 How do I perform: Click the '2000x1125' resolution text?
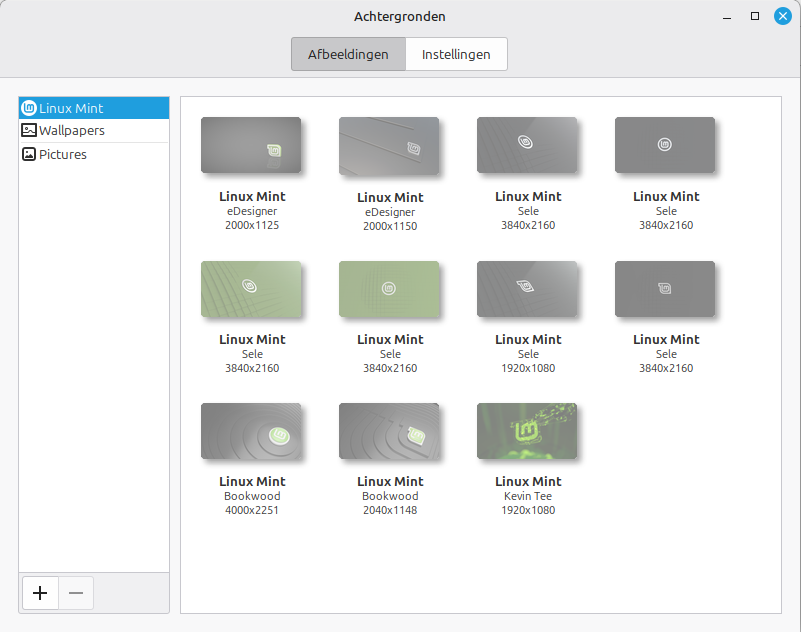pos(252,225)
